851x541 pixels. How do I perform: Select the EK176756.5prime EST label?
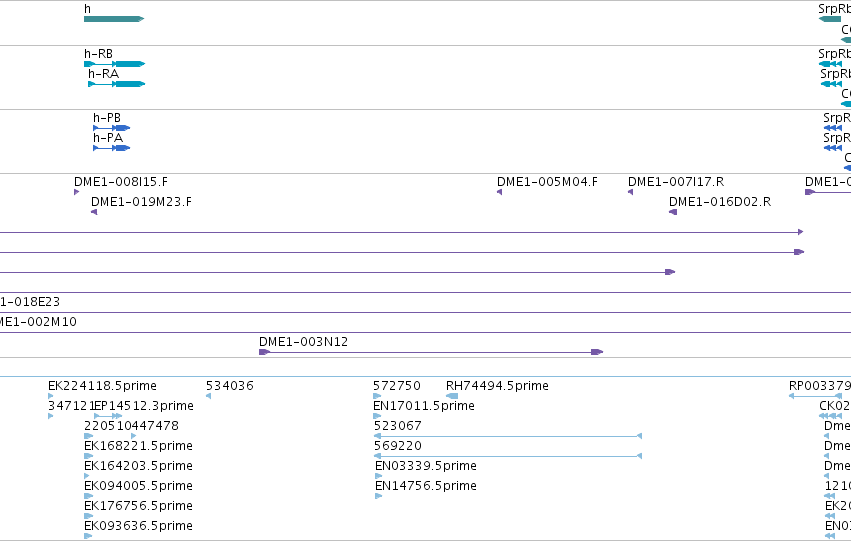(x=138, y=506)
